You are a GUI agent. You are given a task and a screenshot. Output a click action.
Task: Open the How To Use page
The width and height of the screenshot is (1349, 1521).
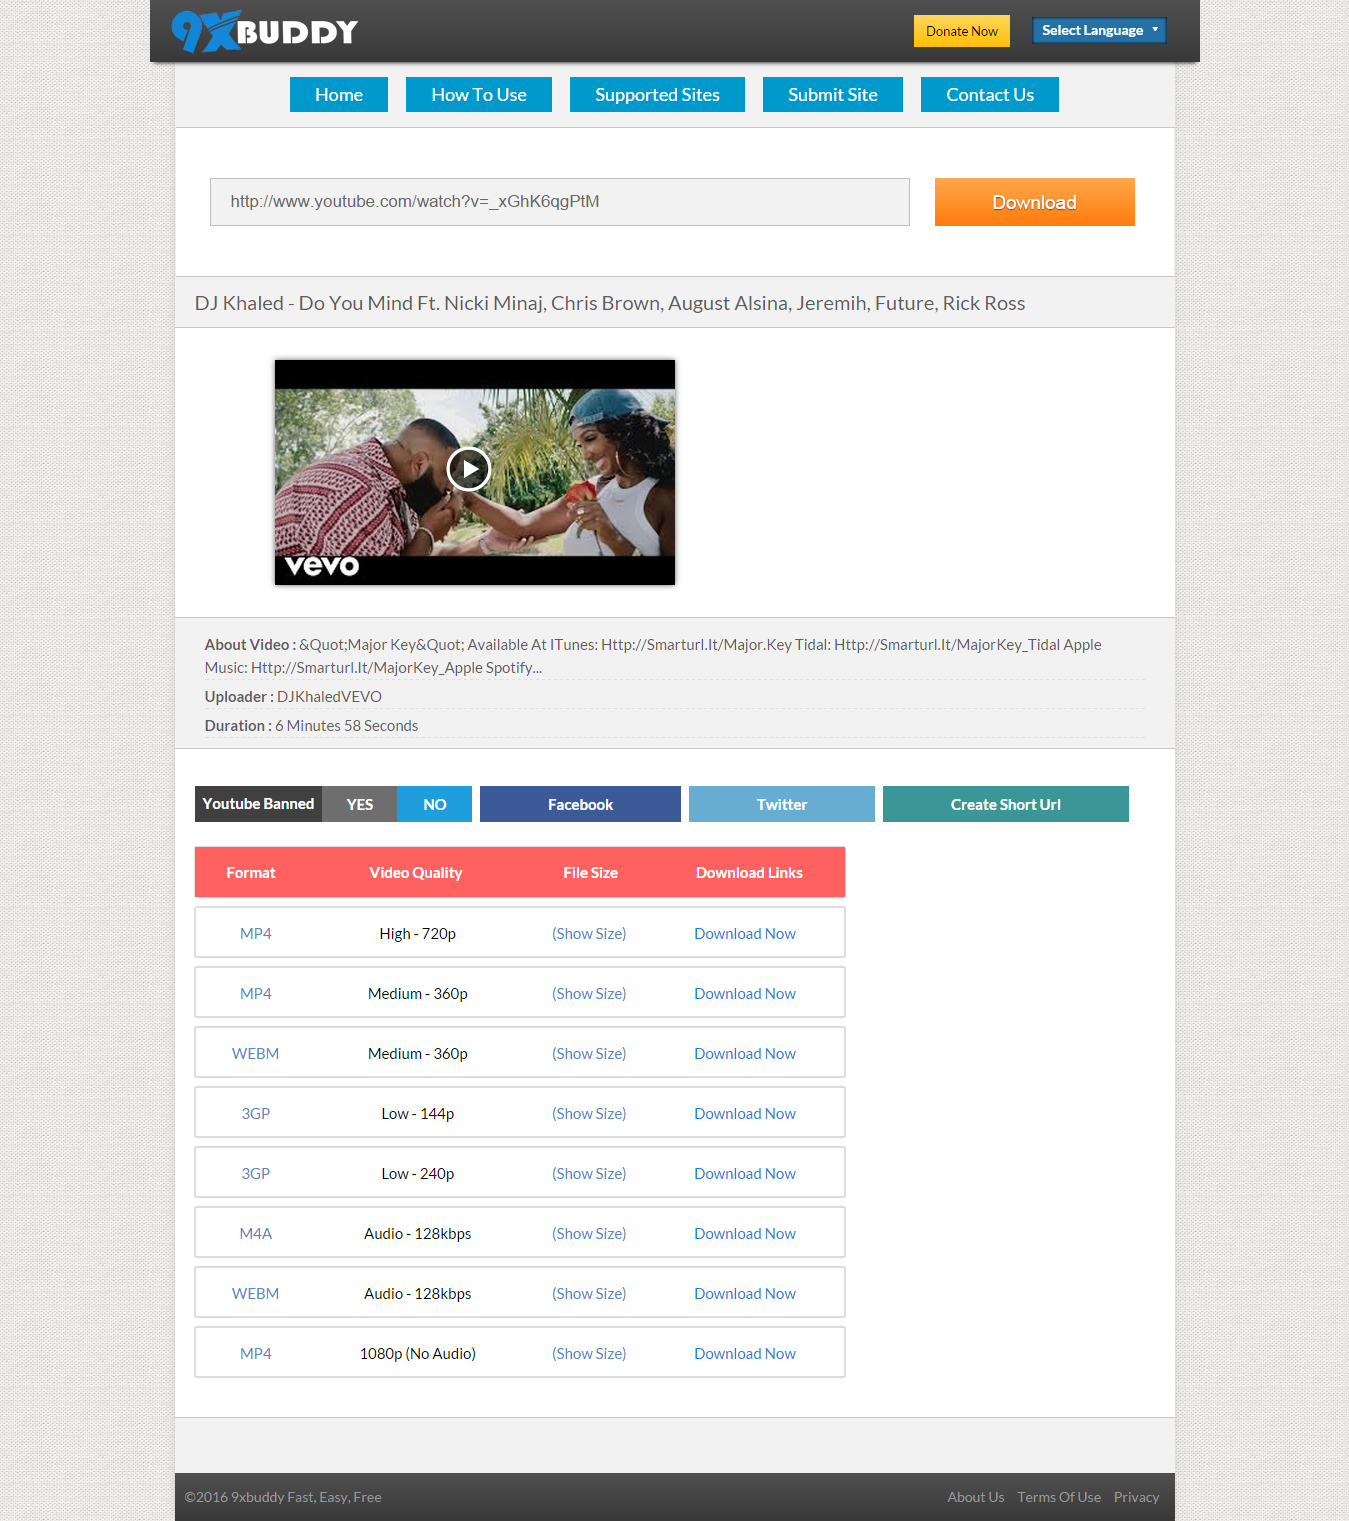point(479,95)
